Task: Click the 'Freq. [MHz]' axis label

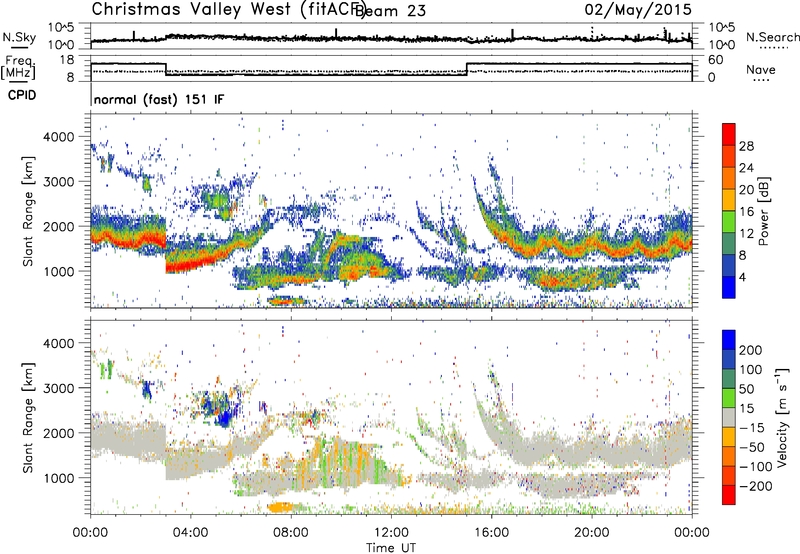Action: click(x=18, y=67)
